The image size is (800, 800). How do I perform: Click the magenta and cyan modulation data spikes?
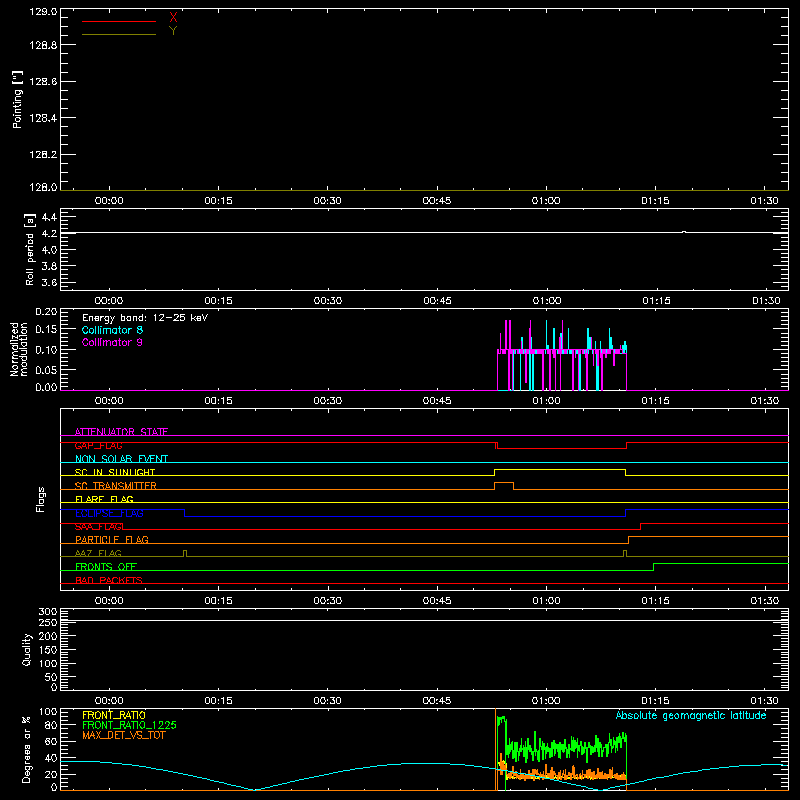point(562,355)
